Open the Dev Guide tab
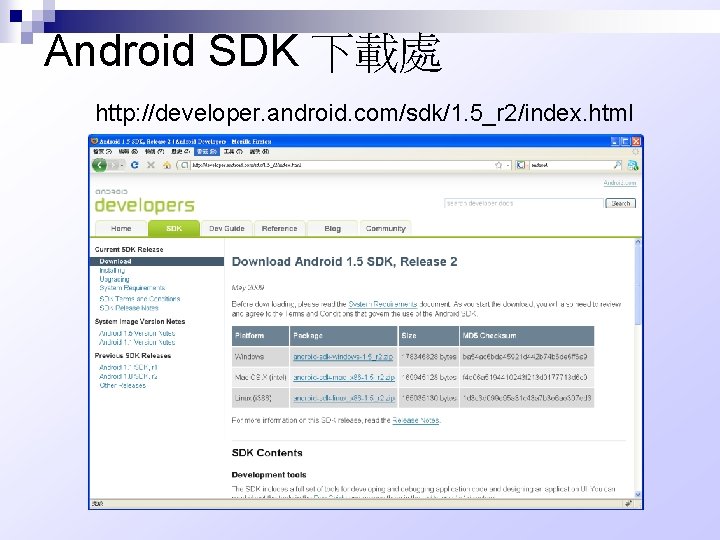This screenshot has width=720, height=540. [226, 228]
